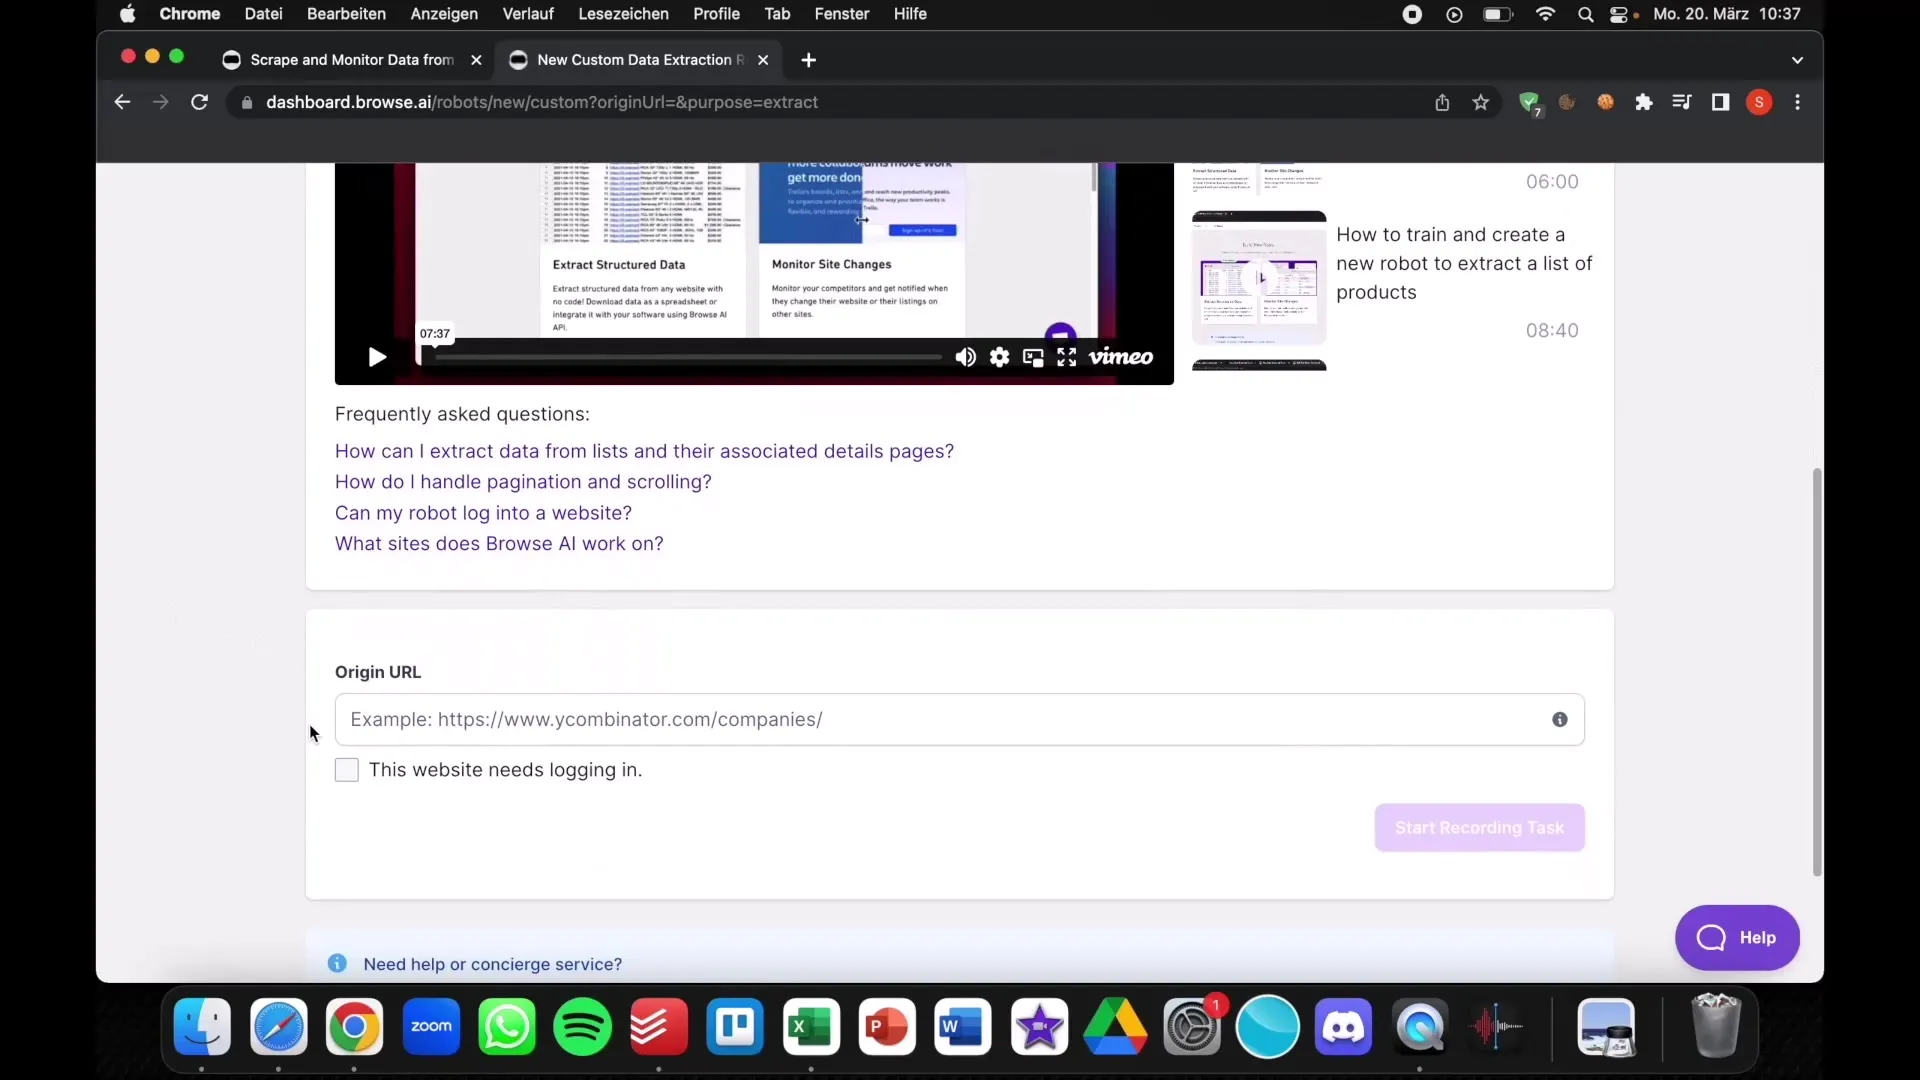Open Chrome three-dot menu

1798,102
